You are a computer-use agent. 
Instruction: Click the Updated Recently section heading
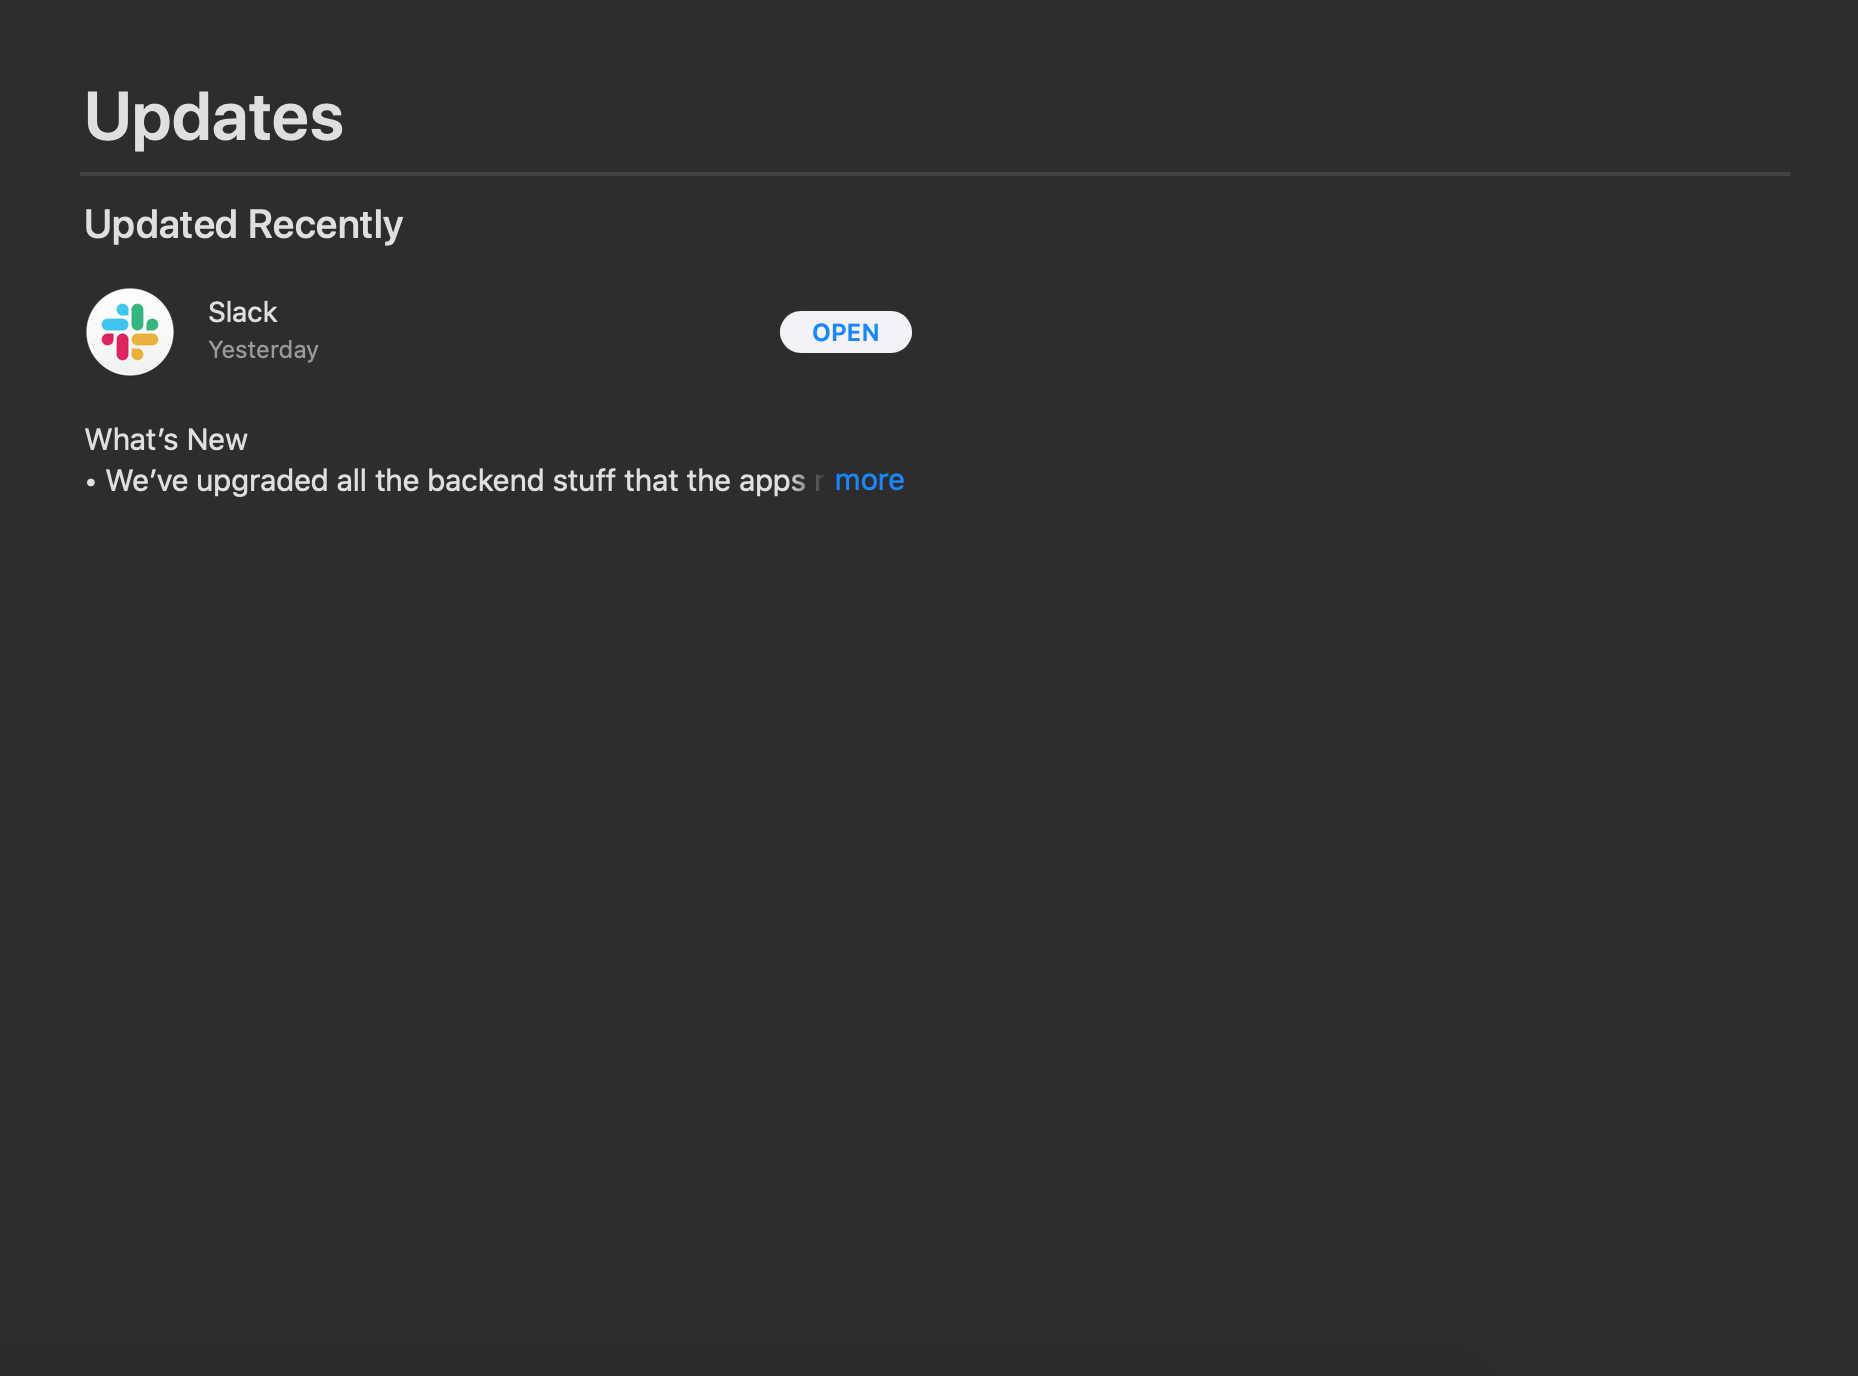pyautogui.click(x=243, y=224)
